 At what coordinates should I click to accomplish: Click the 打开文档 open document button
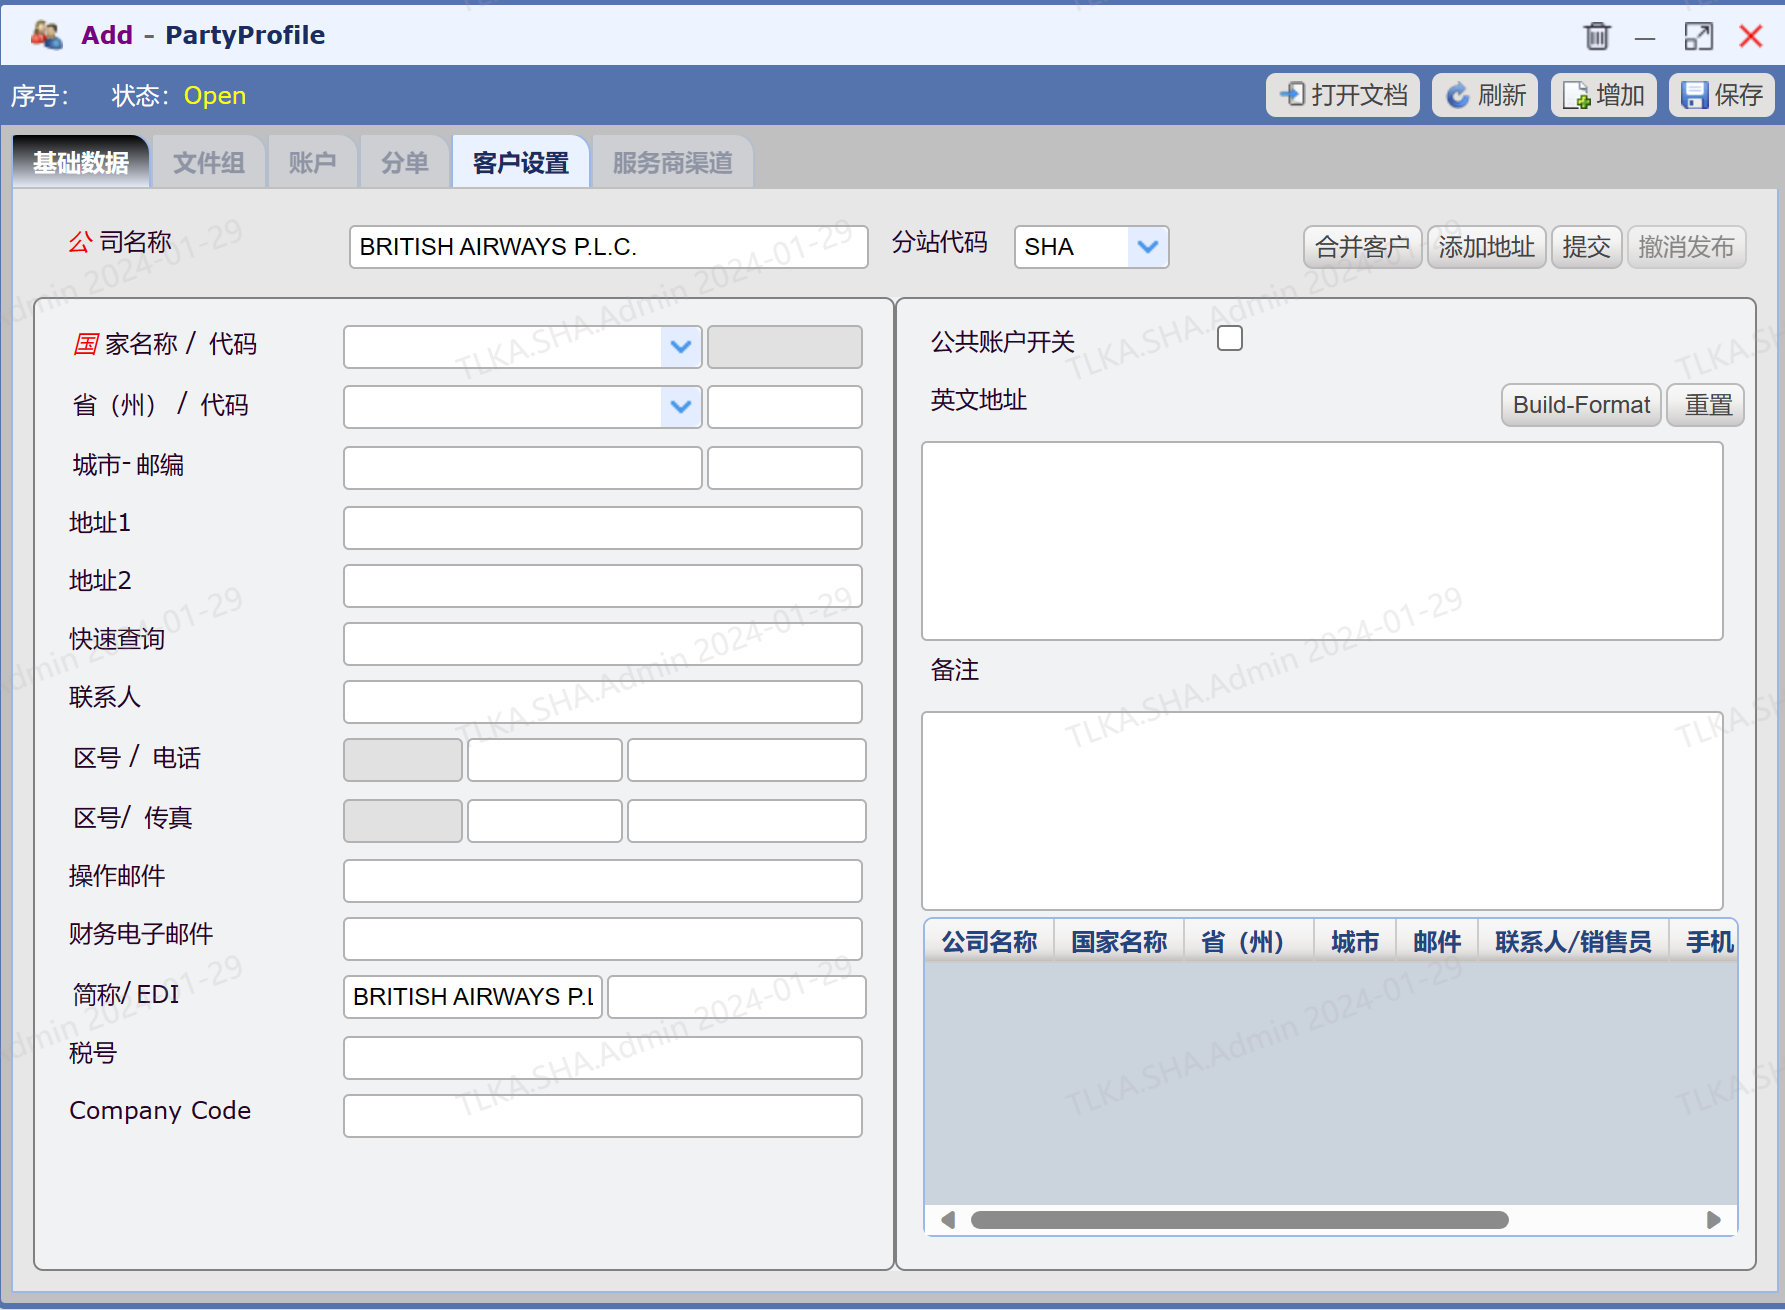click(x=1343, y=95)
